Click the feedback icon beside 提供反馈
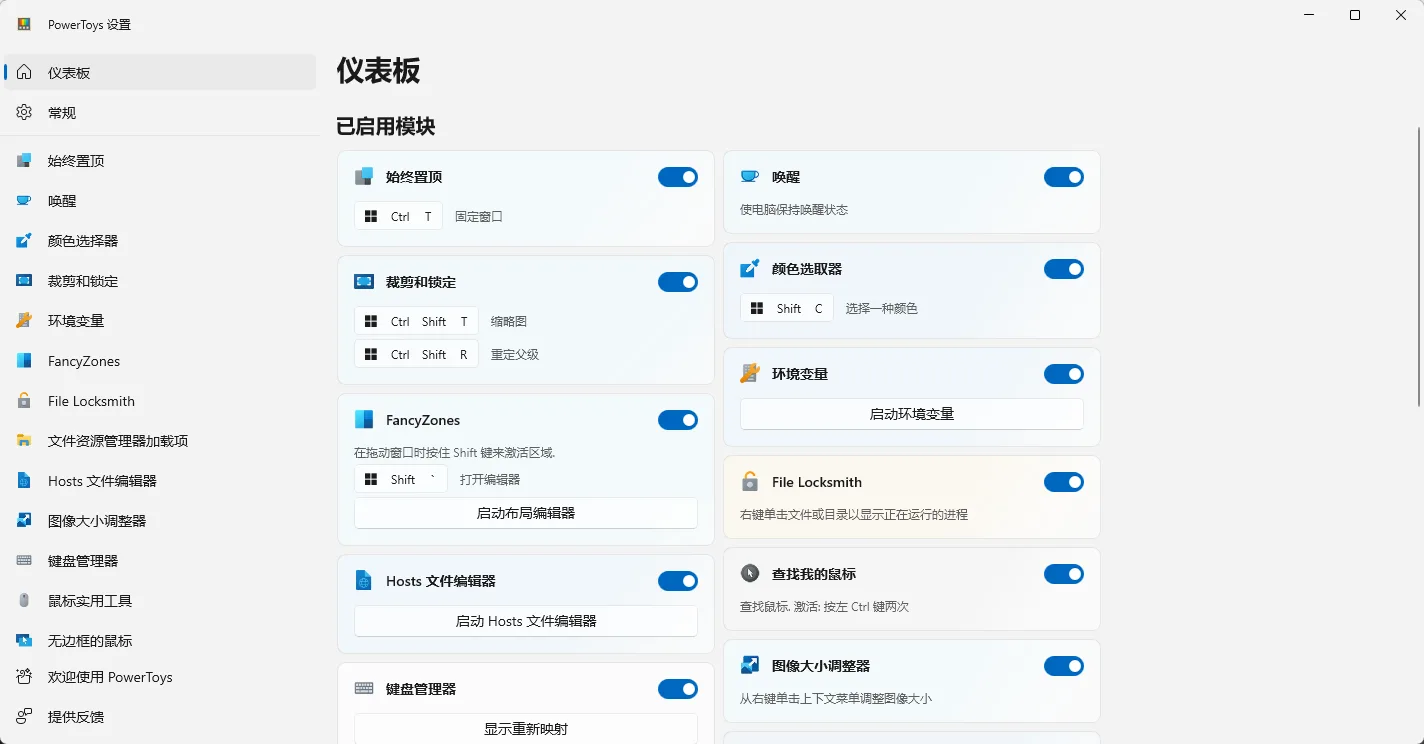The width and height of the screenshot is (1424, 744). click(x=24, y=717)
